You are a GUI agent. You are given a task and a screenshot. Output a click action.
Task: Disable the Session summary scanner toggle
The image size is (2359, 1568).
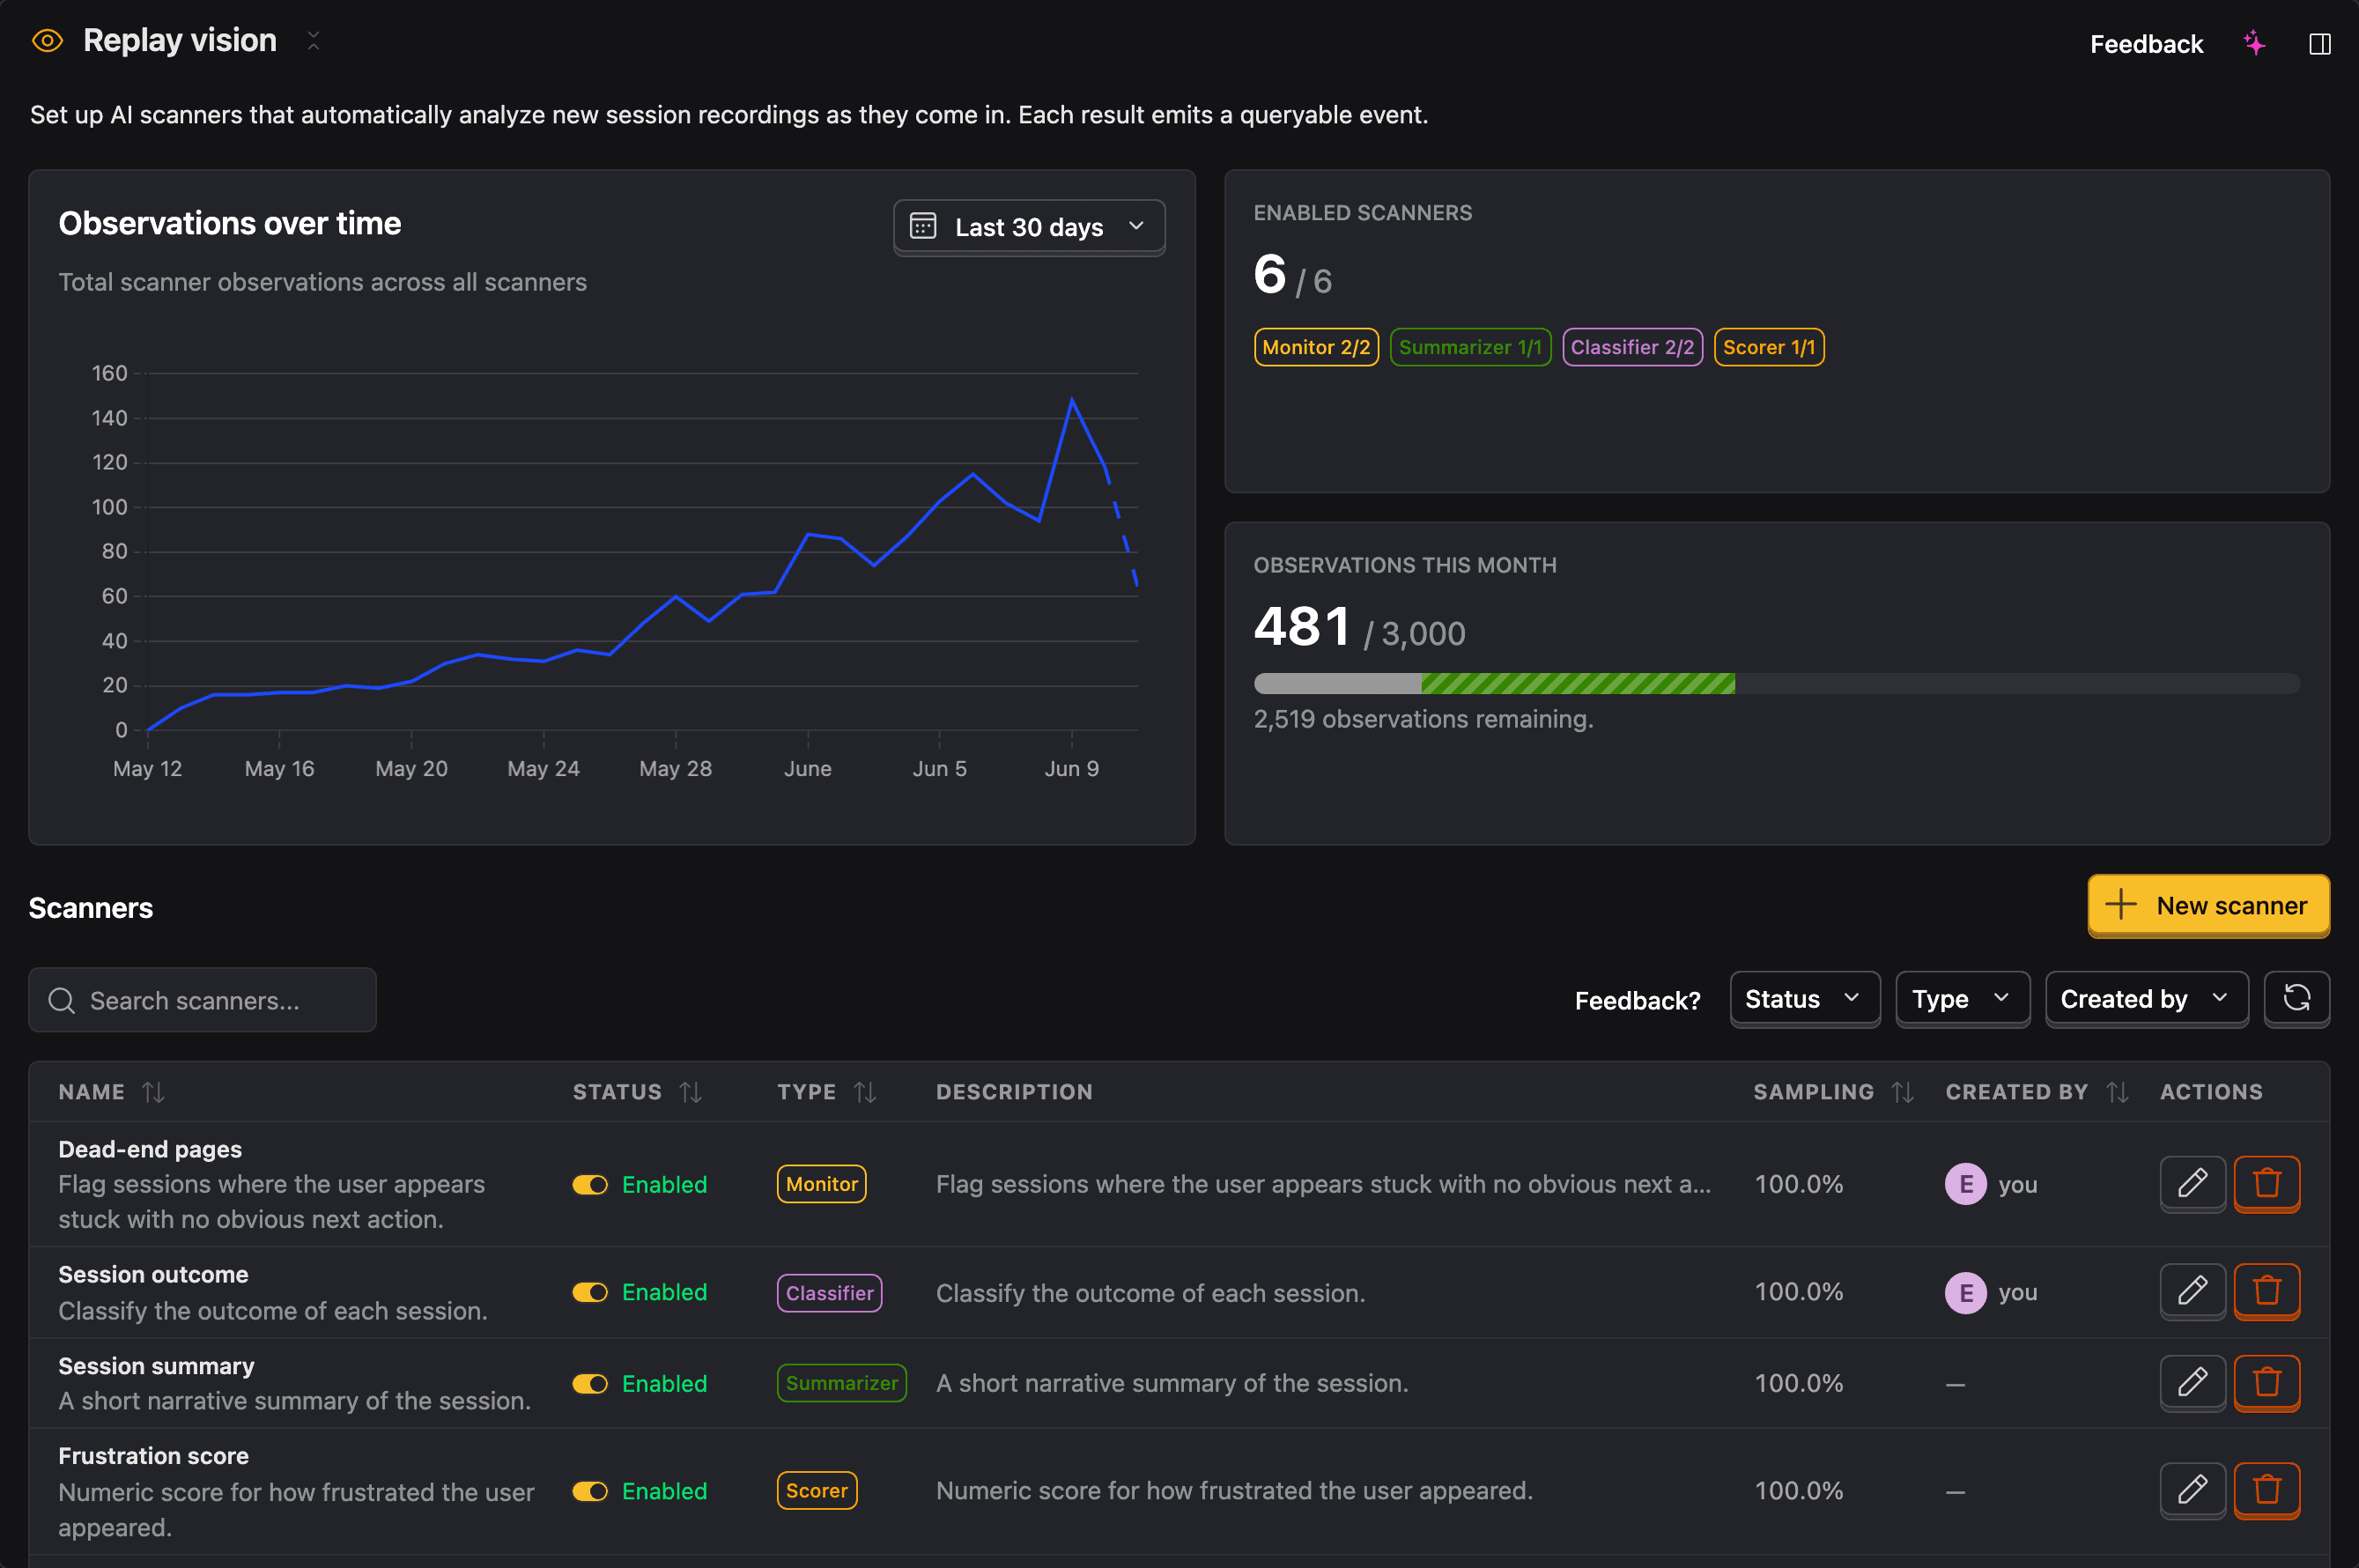point(590,1383)
